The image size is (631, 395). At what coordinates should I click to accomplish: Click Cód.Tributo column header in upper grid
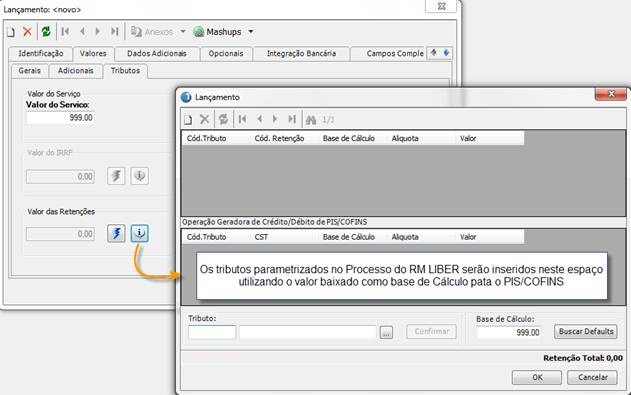pyautogui.click(x=216, y=138)
